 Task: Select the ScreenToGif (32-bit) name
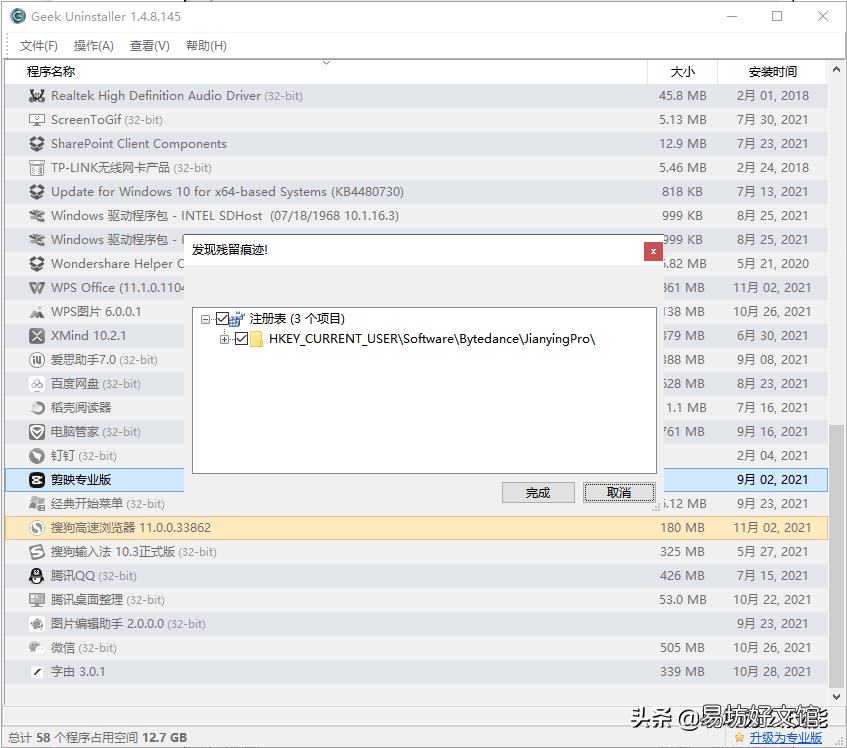click(106, 120)
